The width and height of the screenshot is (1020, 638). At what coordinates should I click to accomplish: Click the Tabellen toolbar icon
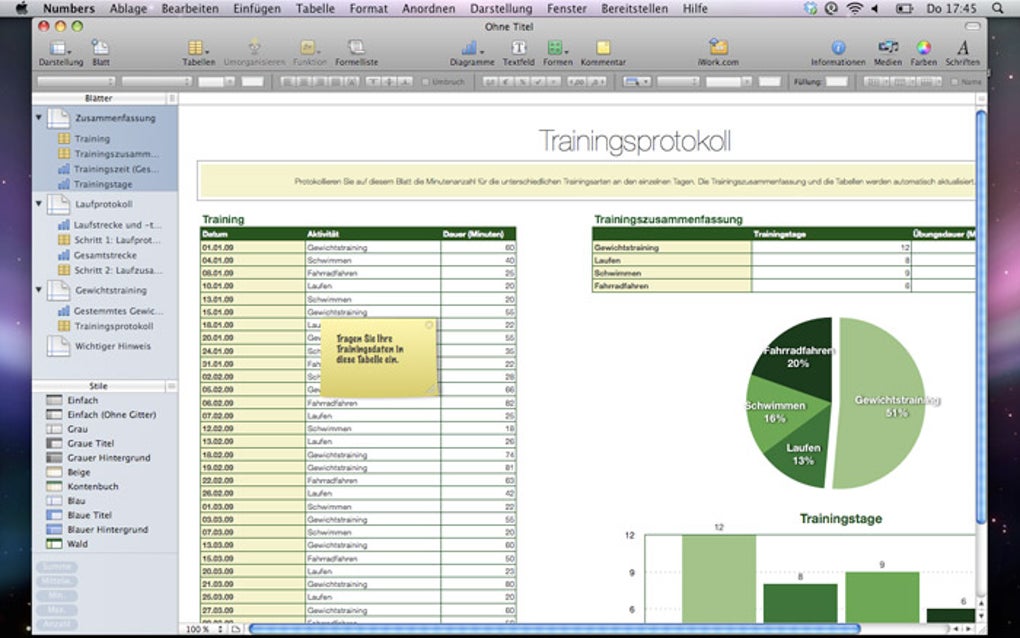coord(198,48)
